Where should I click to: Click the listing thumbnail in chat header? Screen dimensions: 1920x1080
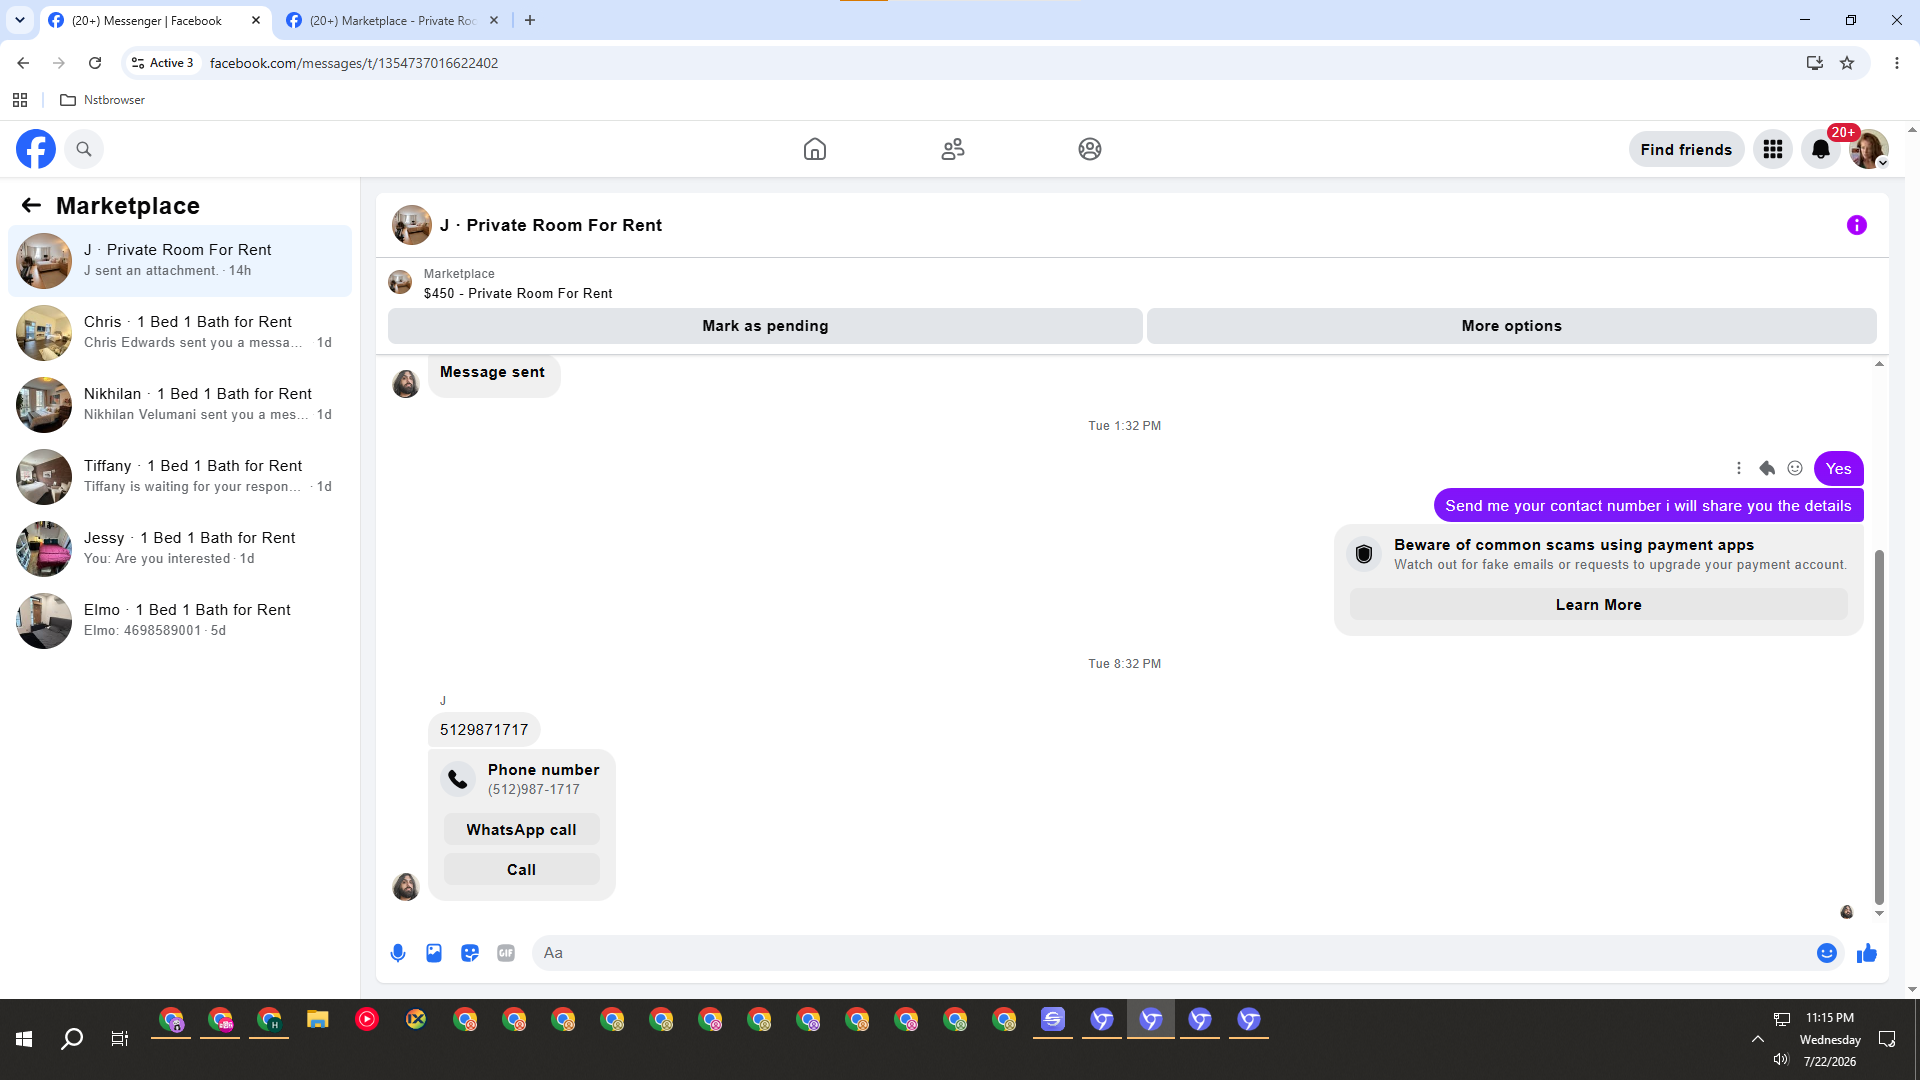[x=412, y=225]
